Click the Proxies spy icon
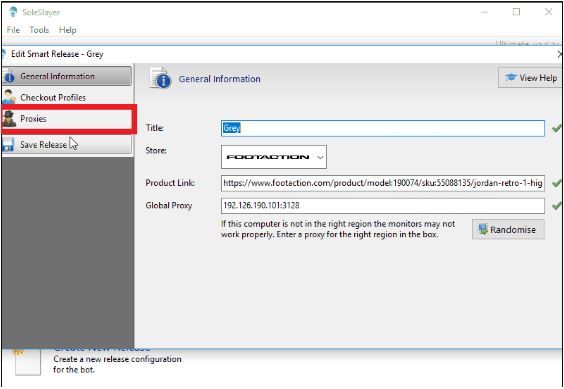The width and height of the screenshot is (564, 389). point(9,119)
